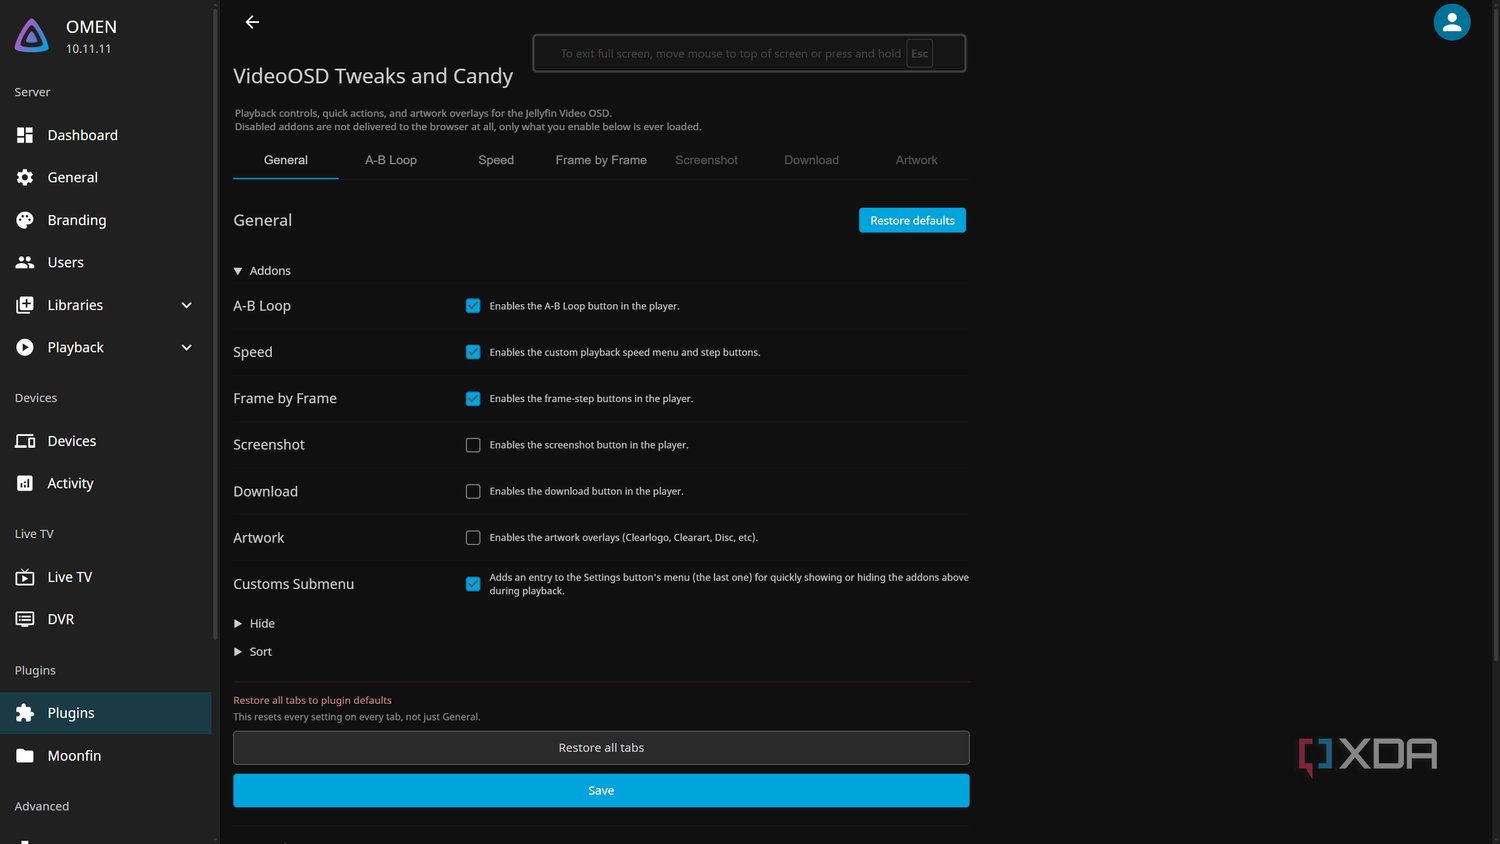The image size is (1500, 844).
Task: Open the Speed tab
Action: pyautogui.click(x=496, y=160)
